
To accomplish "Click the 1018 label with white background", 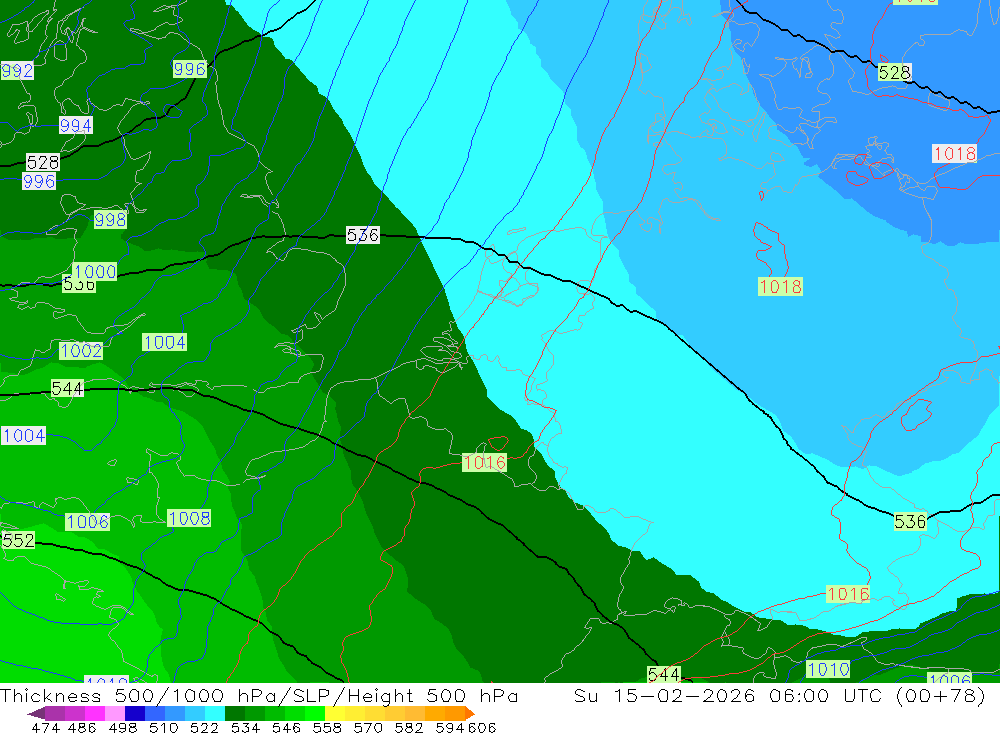I will 954,153.
